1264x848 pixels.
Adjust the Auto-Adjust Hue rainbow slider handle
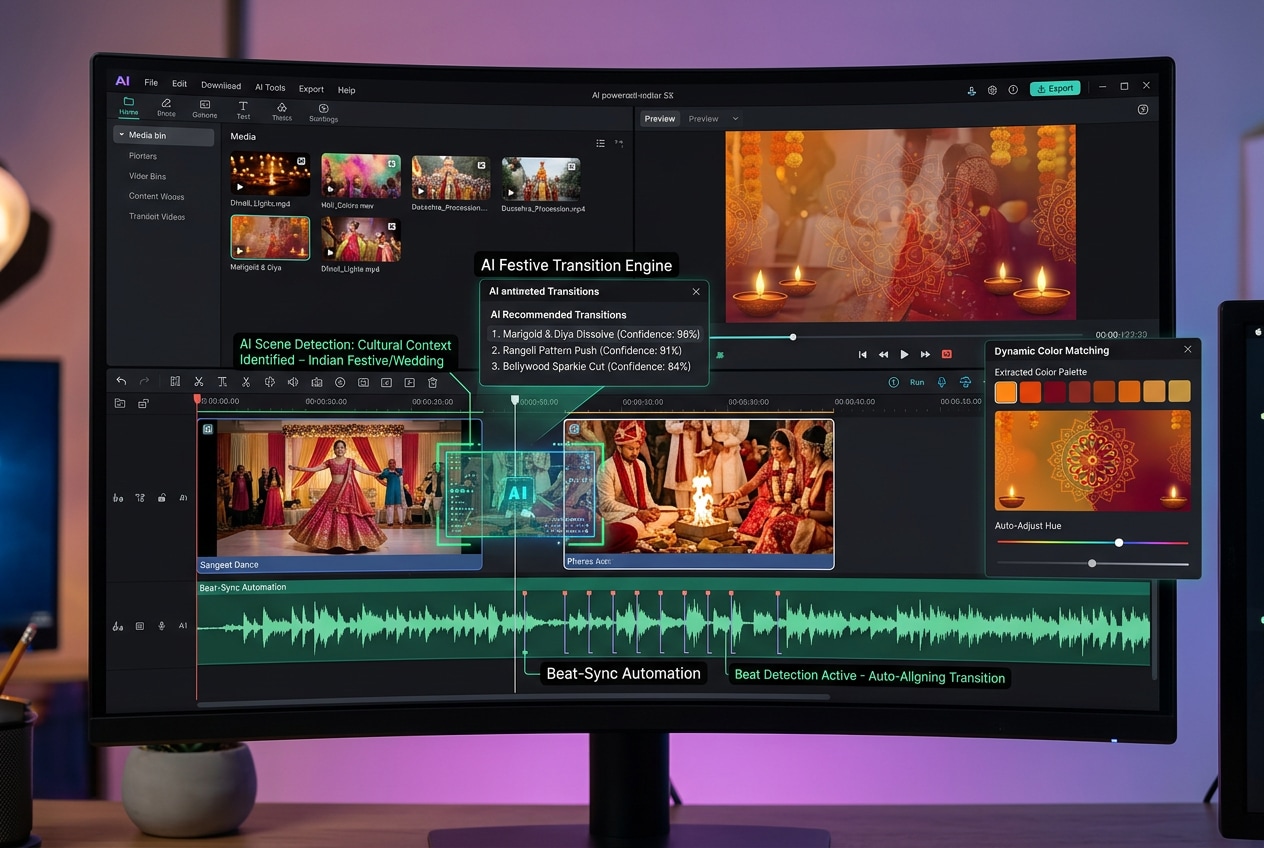[1119, 542]
